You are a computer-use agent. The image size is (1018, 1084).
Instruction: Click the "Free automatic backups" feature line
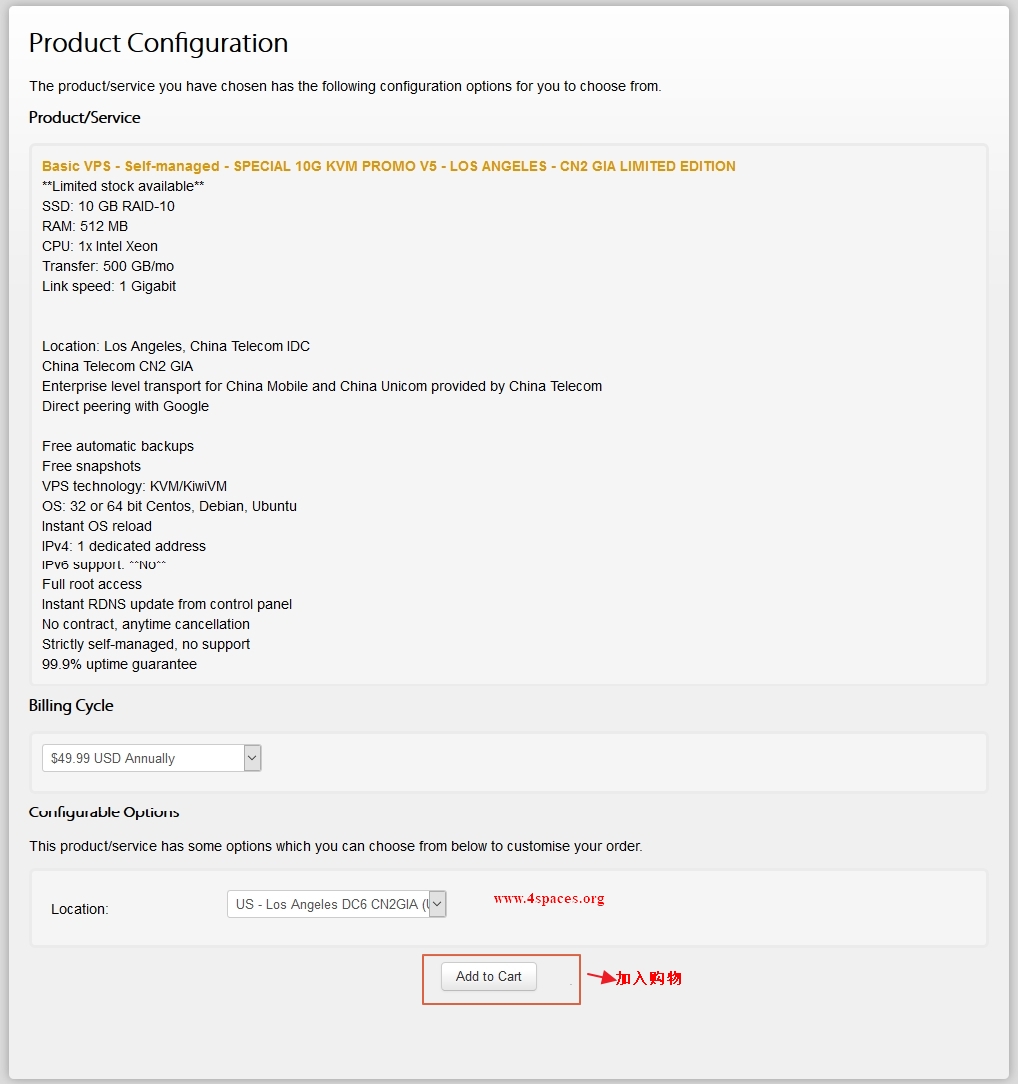[x=118, y=446]
